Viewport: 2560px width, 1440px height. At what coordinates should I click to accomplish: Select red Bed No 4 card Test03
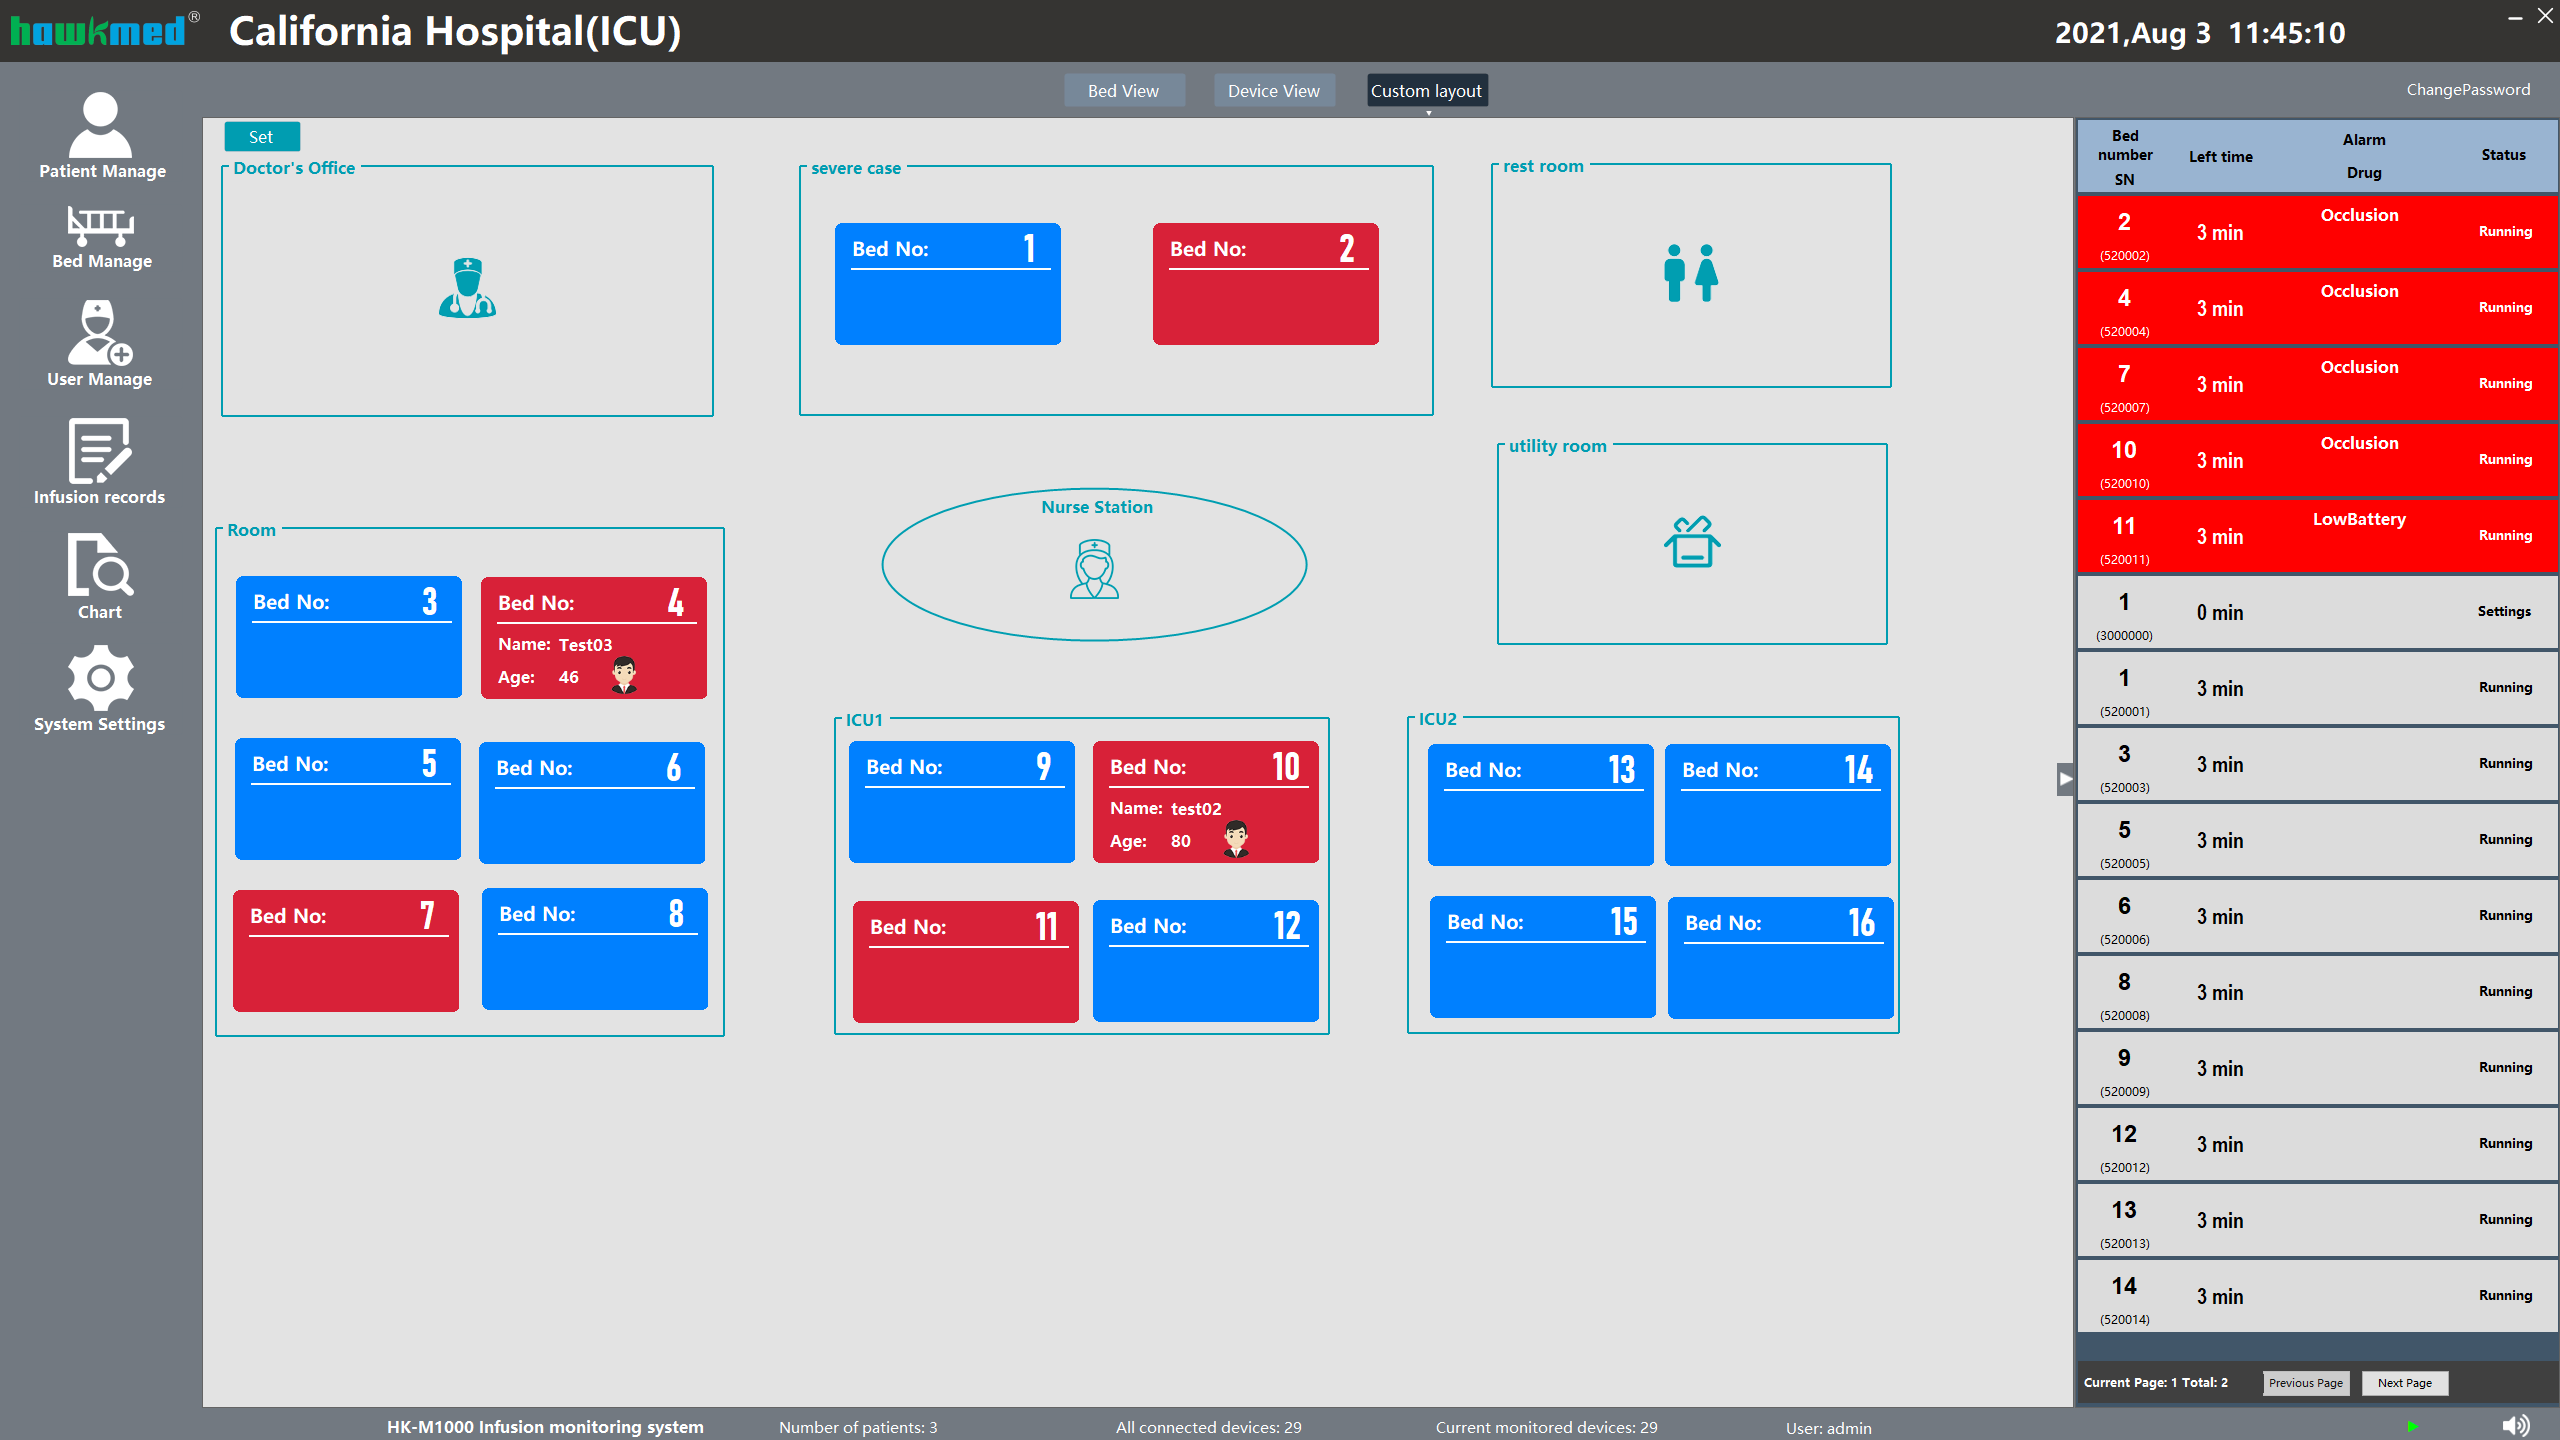(593, 638)
